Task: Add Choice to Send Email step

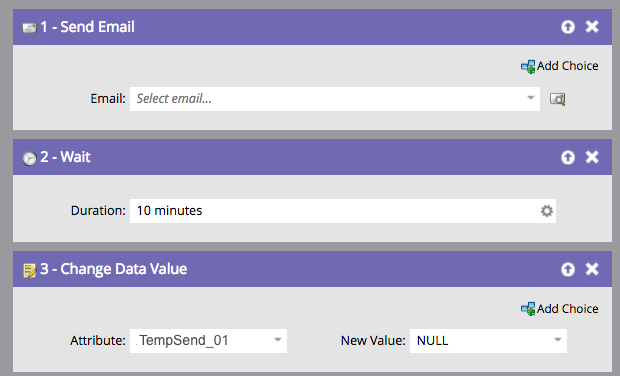Action: (560, 66)
